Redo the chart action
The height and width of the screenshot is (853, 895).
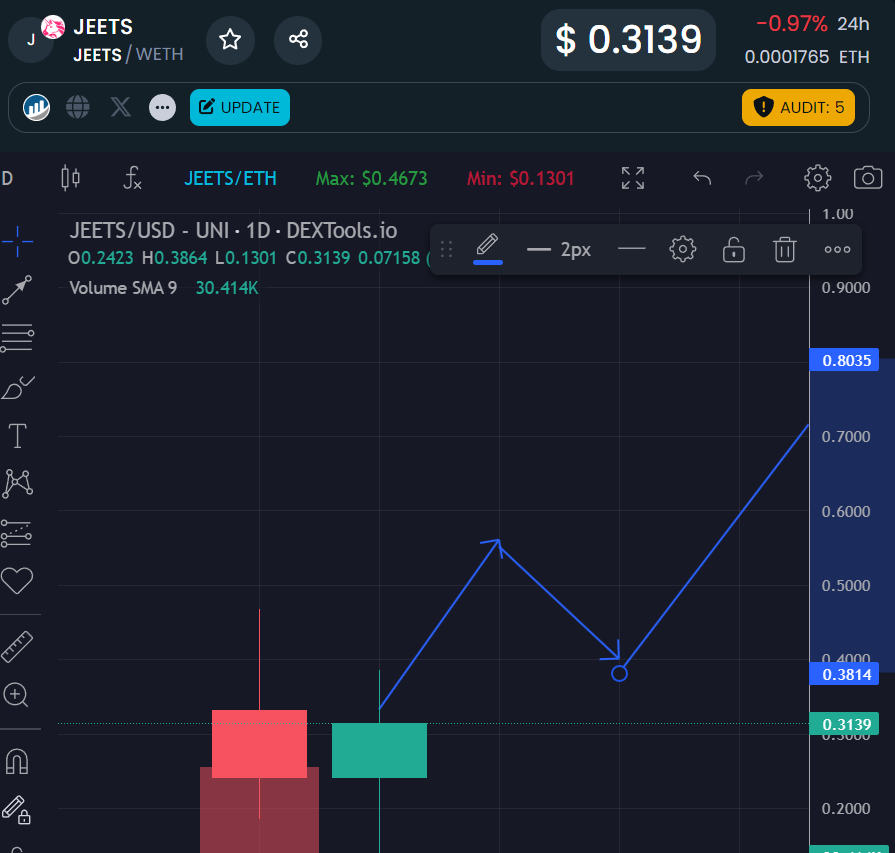pos(754,179)
